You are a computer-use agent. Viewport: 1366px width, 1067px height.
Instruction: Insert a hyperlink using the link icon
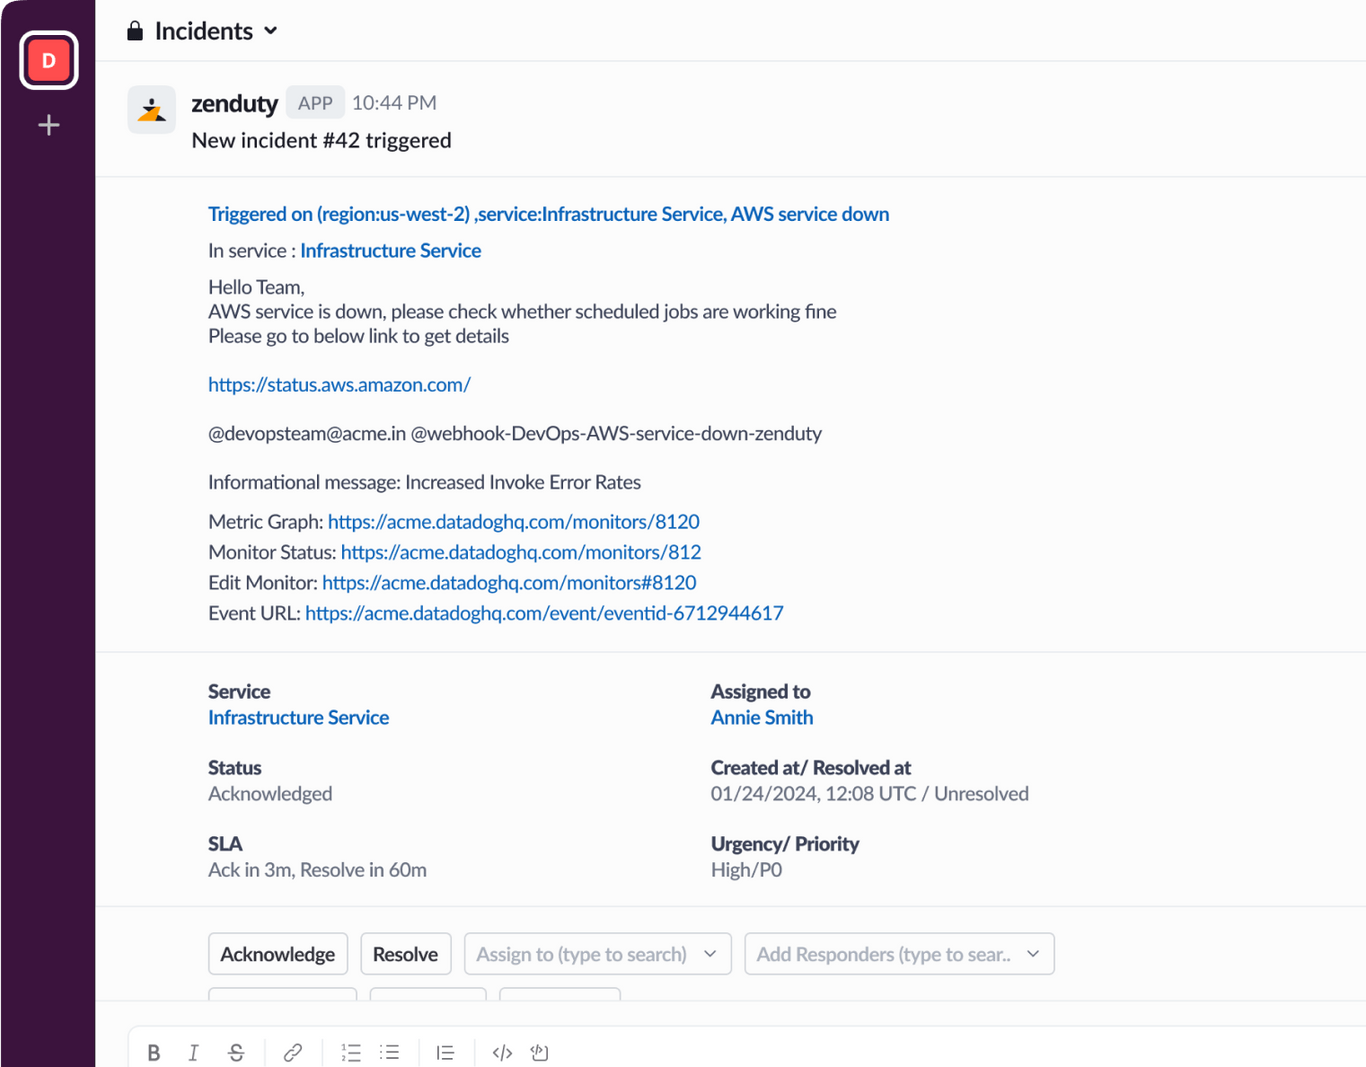[293, 1052]
